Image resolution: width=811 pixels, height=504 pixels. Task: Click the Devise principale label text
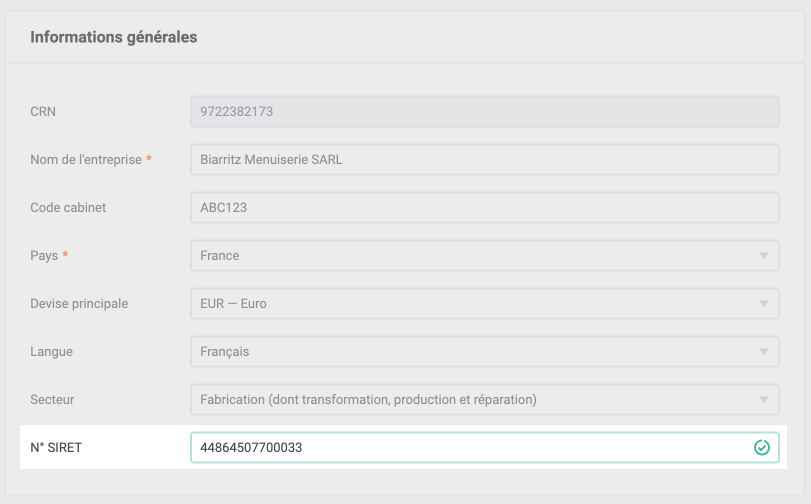click(x=79, y=304)
